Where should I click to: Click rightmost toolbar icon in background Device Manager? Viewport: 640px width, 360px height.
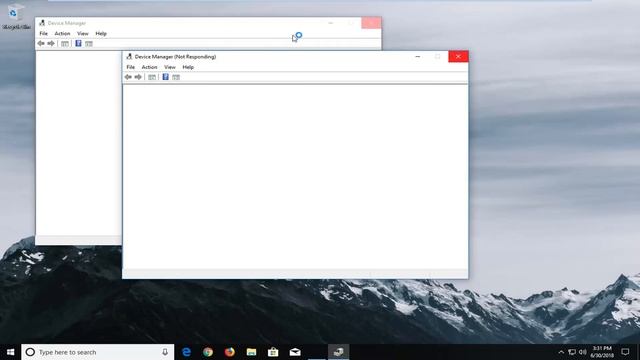click(x=89, y=44)
